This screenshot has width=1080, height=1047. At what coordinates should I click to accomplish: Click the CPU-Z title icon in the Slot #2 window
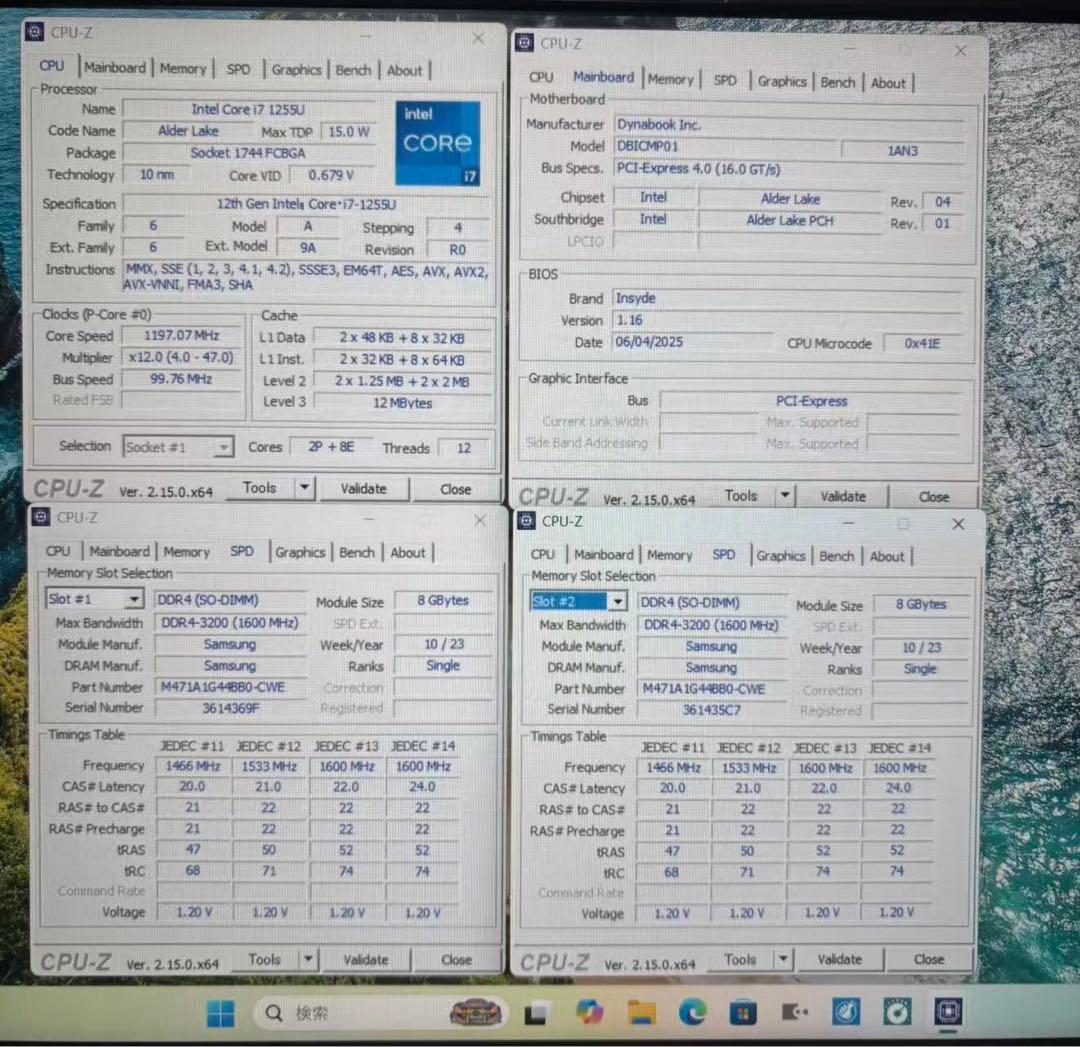pyautogui.click(x=527, y=521)
